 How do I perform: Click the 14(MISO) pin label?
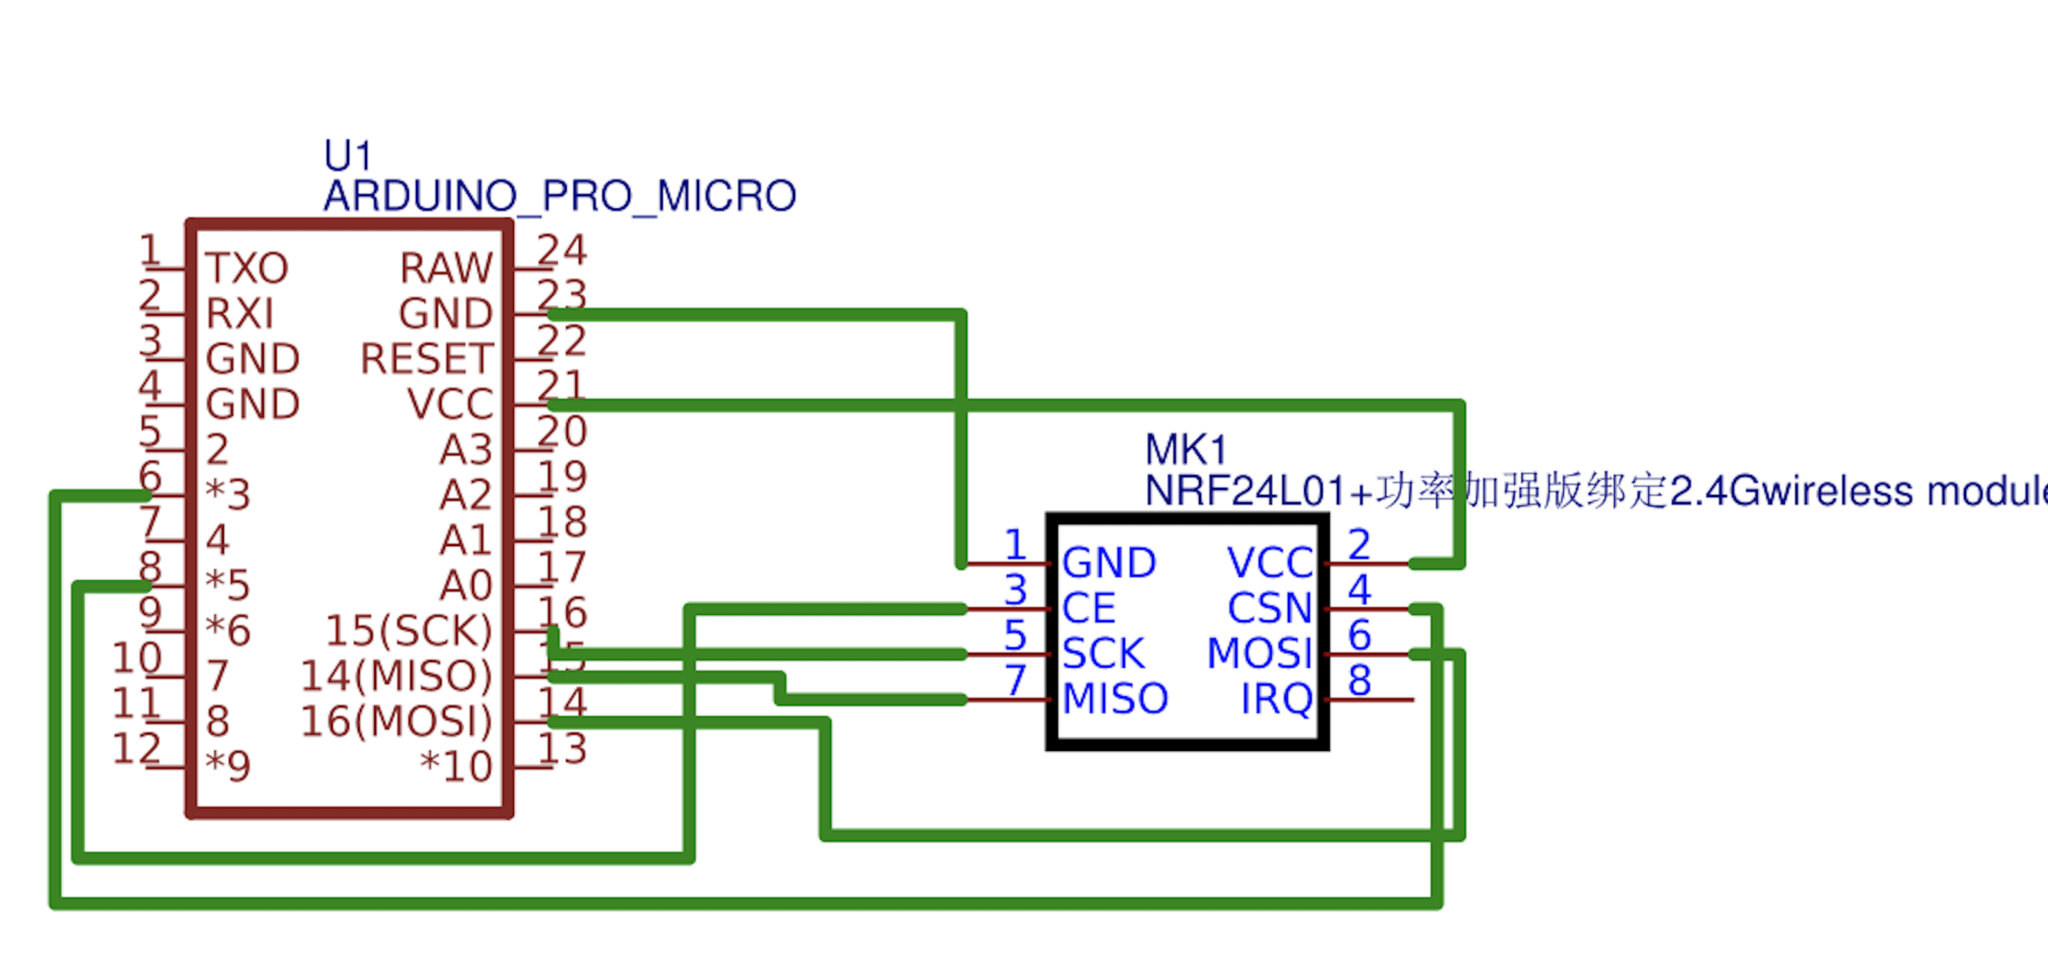[397, 676]
